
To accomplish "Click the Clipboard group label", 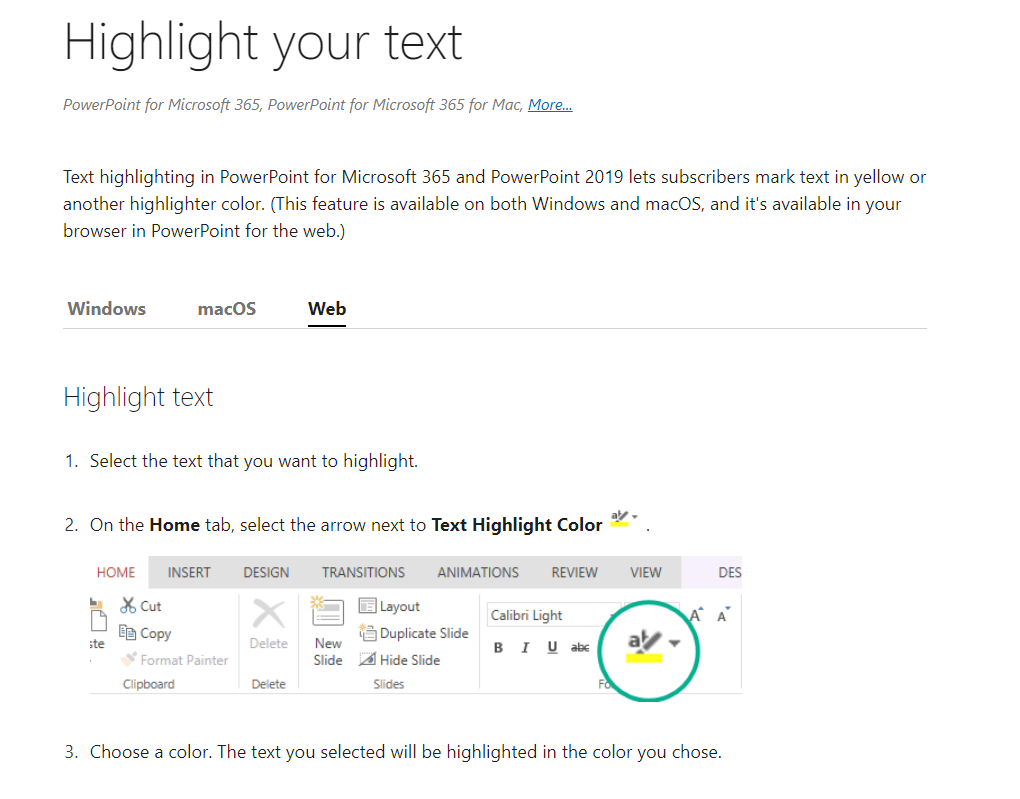I will (148, 684).
